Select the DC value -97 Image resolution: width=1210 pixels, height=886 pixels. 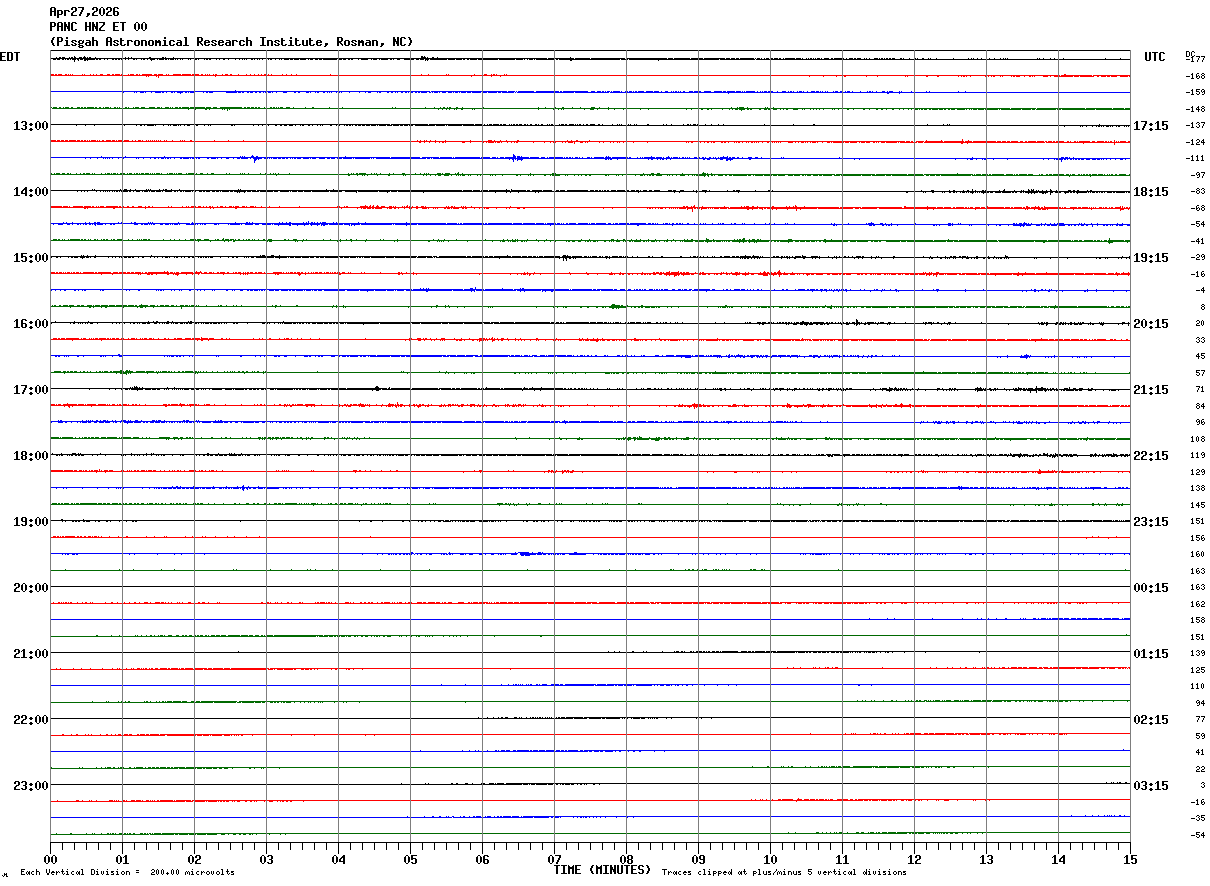click(1197, 175)
